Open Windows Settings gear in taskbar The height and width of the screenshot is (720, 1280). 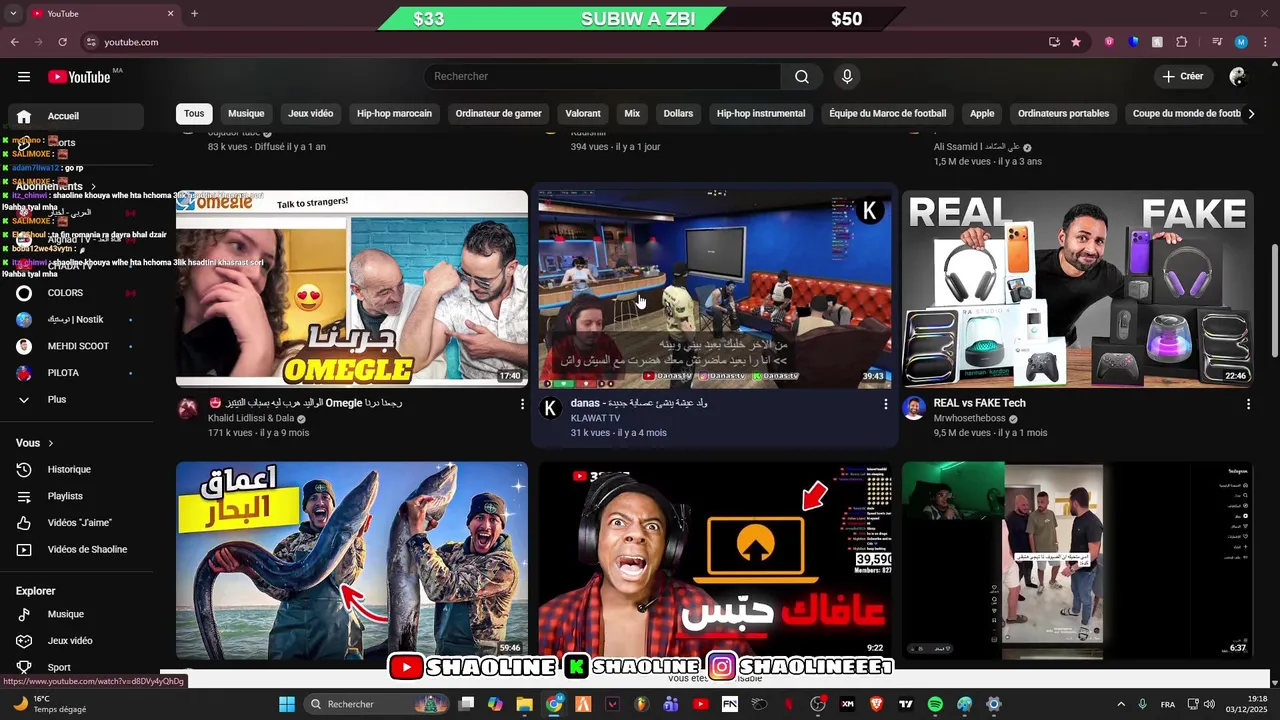[993, 704]
